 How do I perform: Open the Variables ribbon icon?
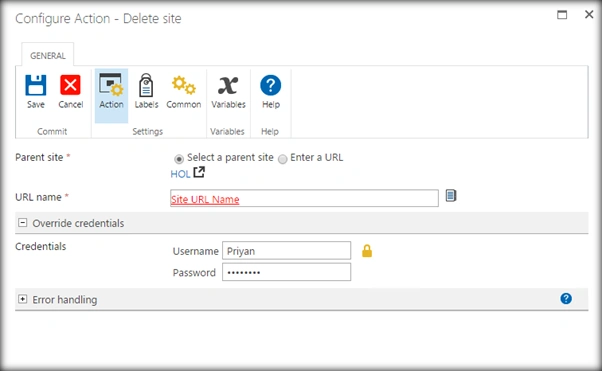pos(228,85)
